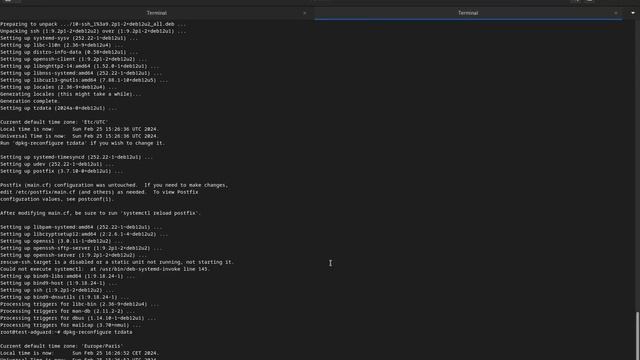Click 'Processing triggers for mailcap' line
This screenshot has height=360, width=640.
pyautogui.click(x=71, y=325)
